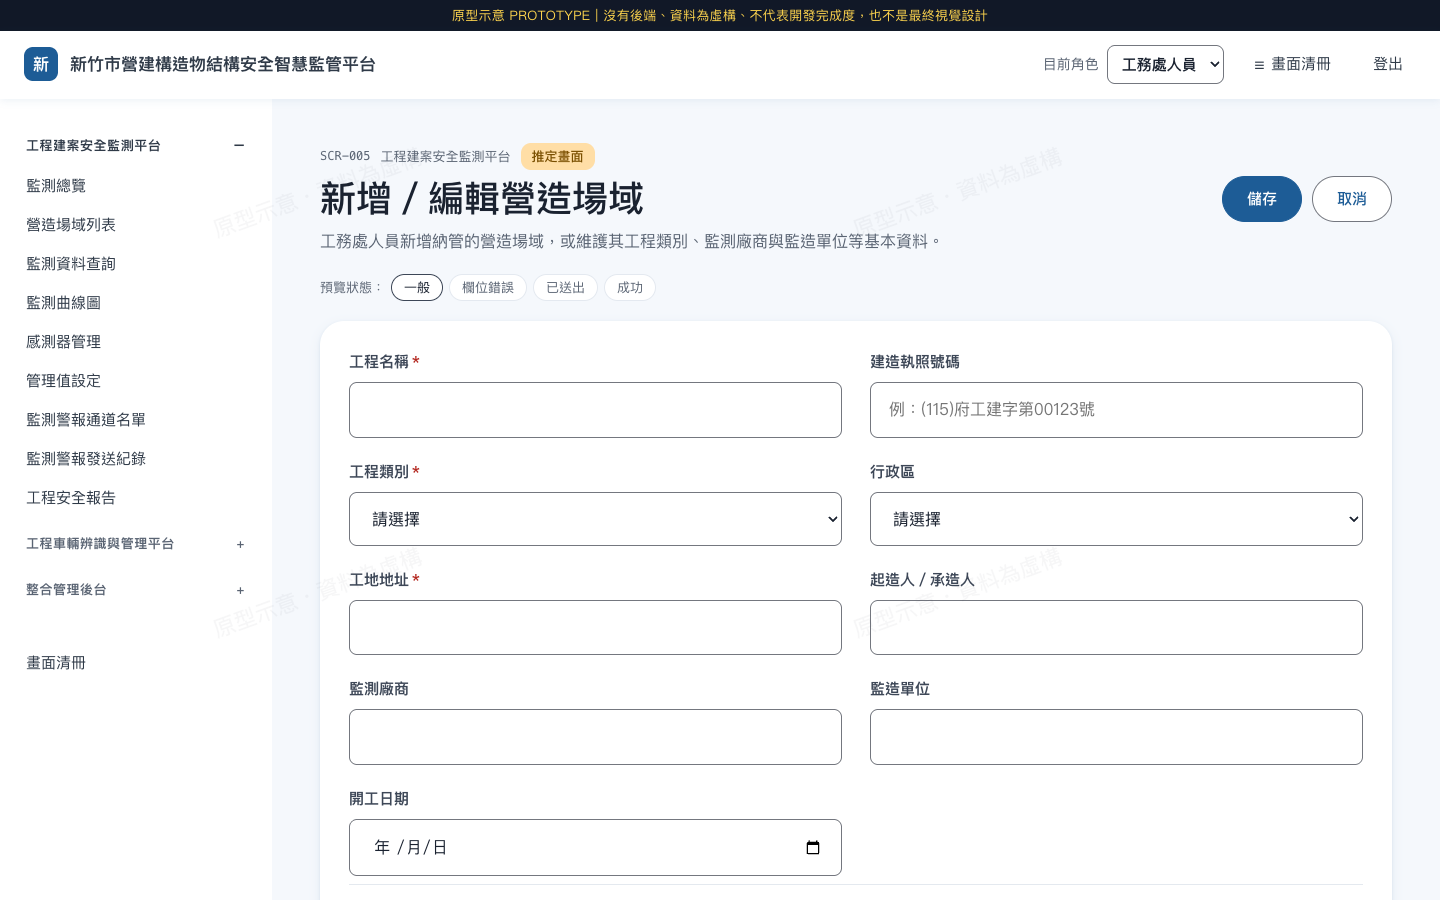Screen dimensions: 1440x900
Task: Click the 開工日期 date field
Action: pyautogui.click(x=595, y=848)
